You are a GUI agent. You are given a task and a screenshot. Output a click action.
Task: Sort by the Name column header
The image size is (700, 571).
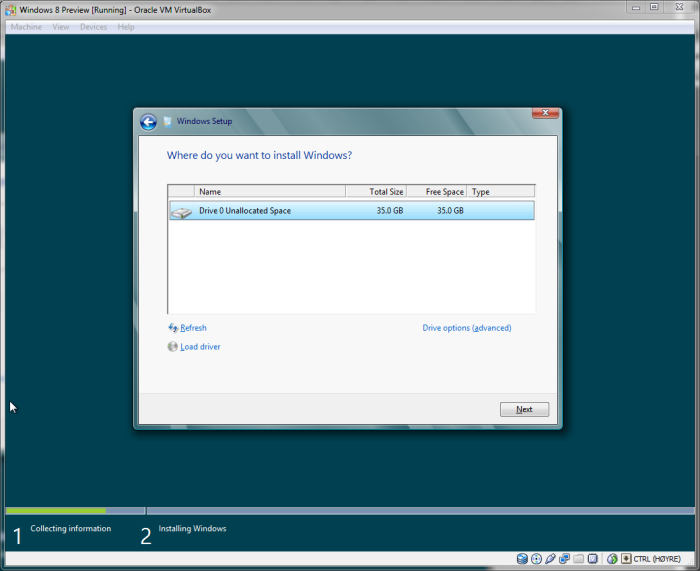(270, 192)
